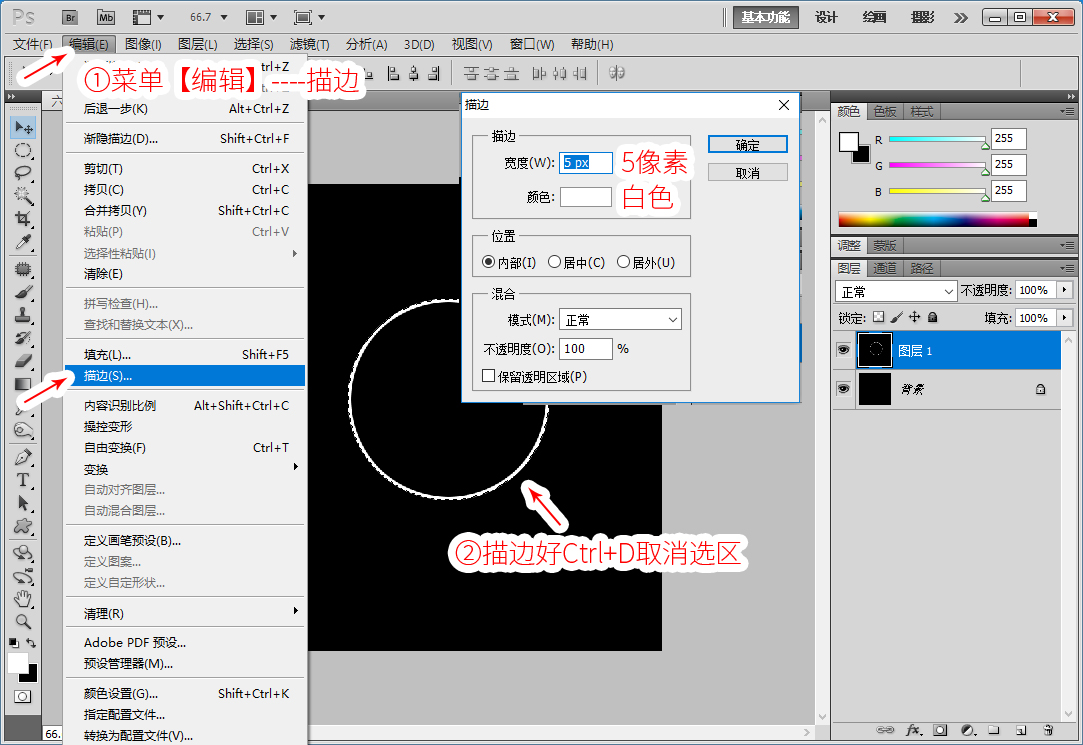Select 居外(U) stroke position

[623, 262]
